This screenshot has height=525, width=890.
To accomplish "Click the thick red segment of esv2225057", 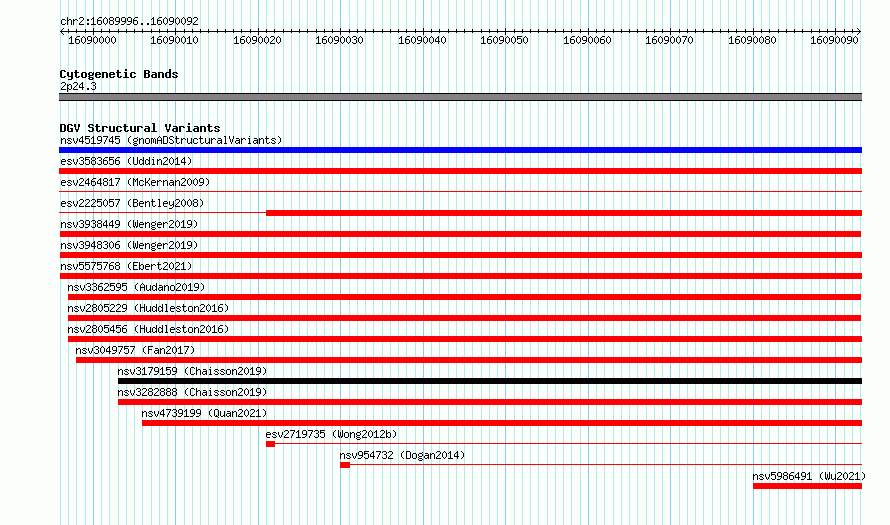I will tap(564, 213).
